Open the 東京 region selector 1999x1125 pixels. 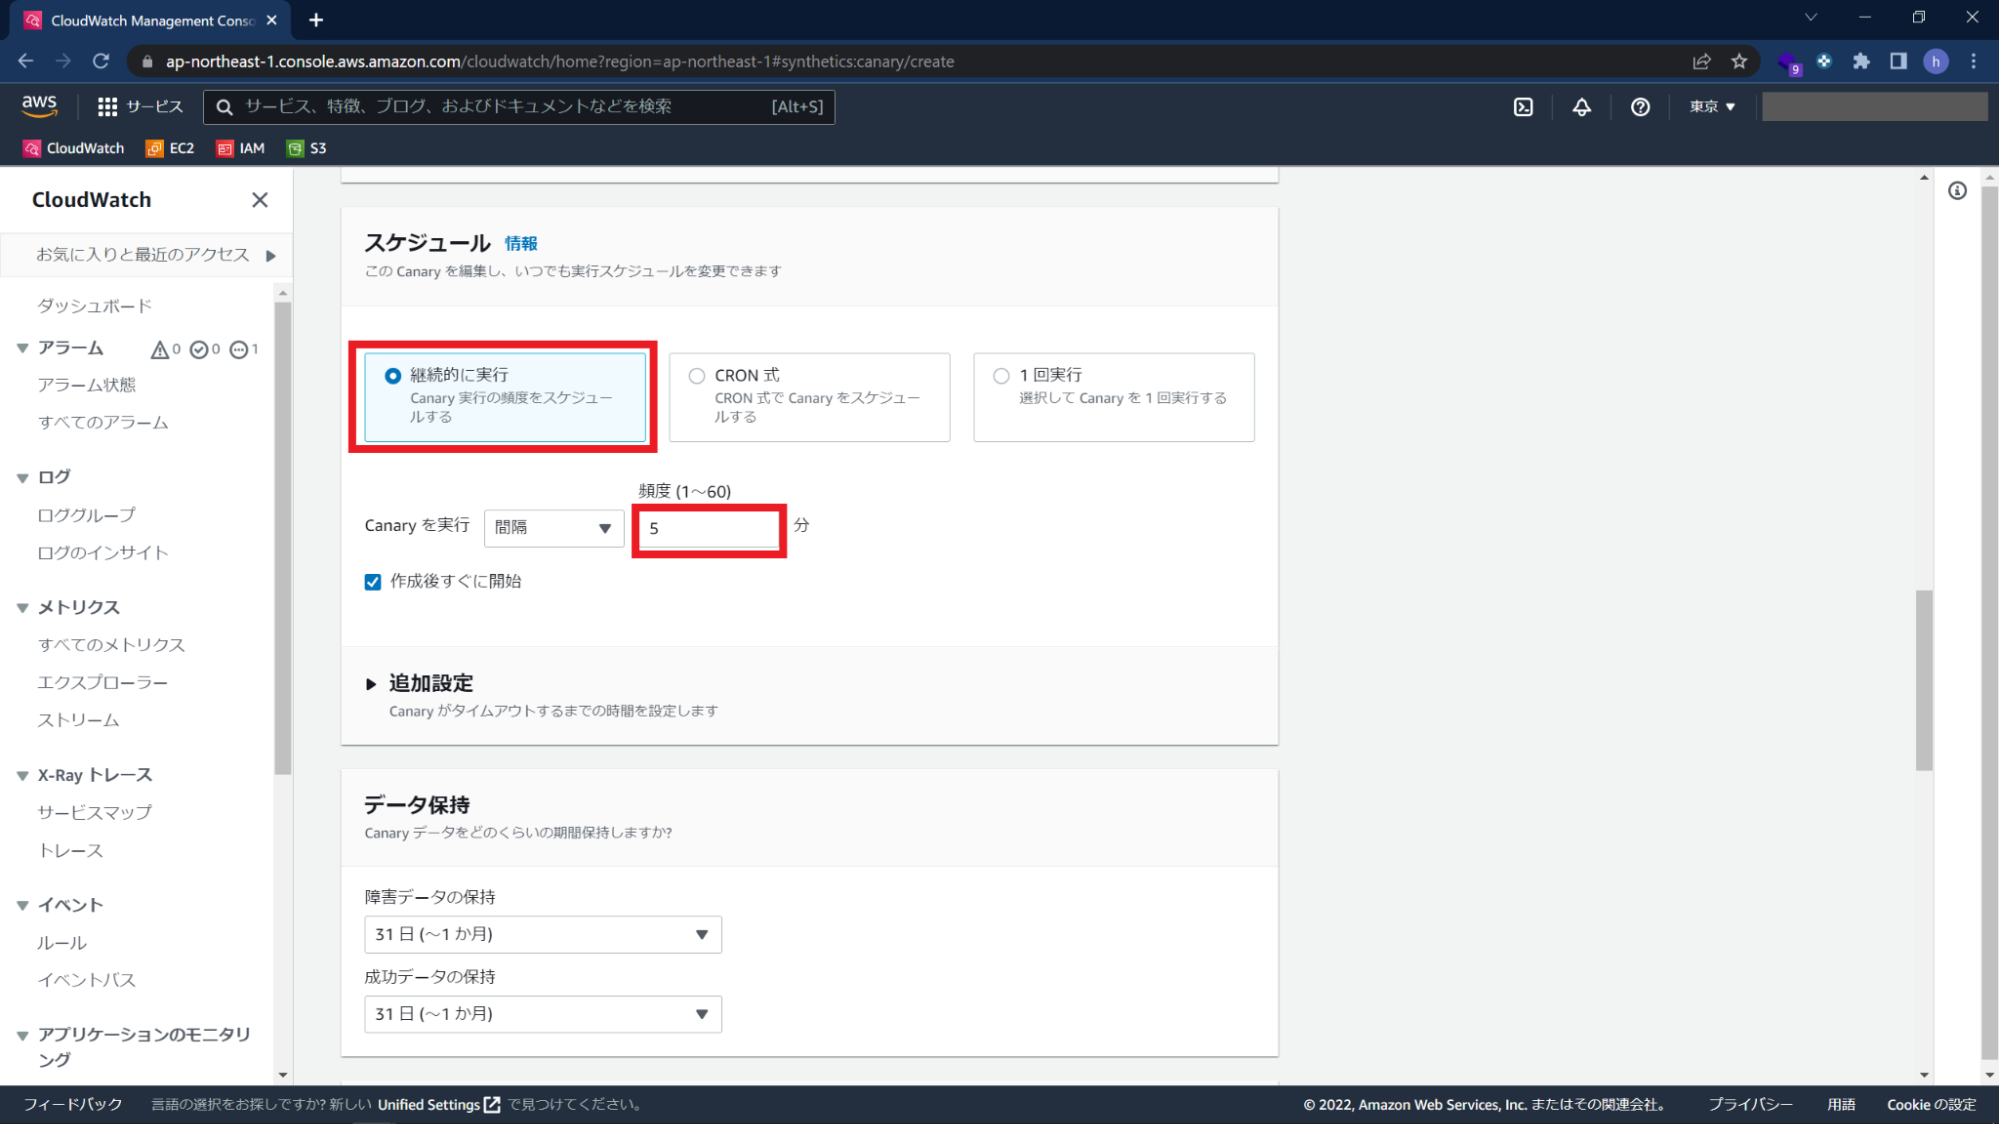coord(1712,107)
